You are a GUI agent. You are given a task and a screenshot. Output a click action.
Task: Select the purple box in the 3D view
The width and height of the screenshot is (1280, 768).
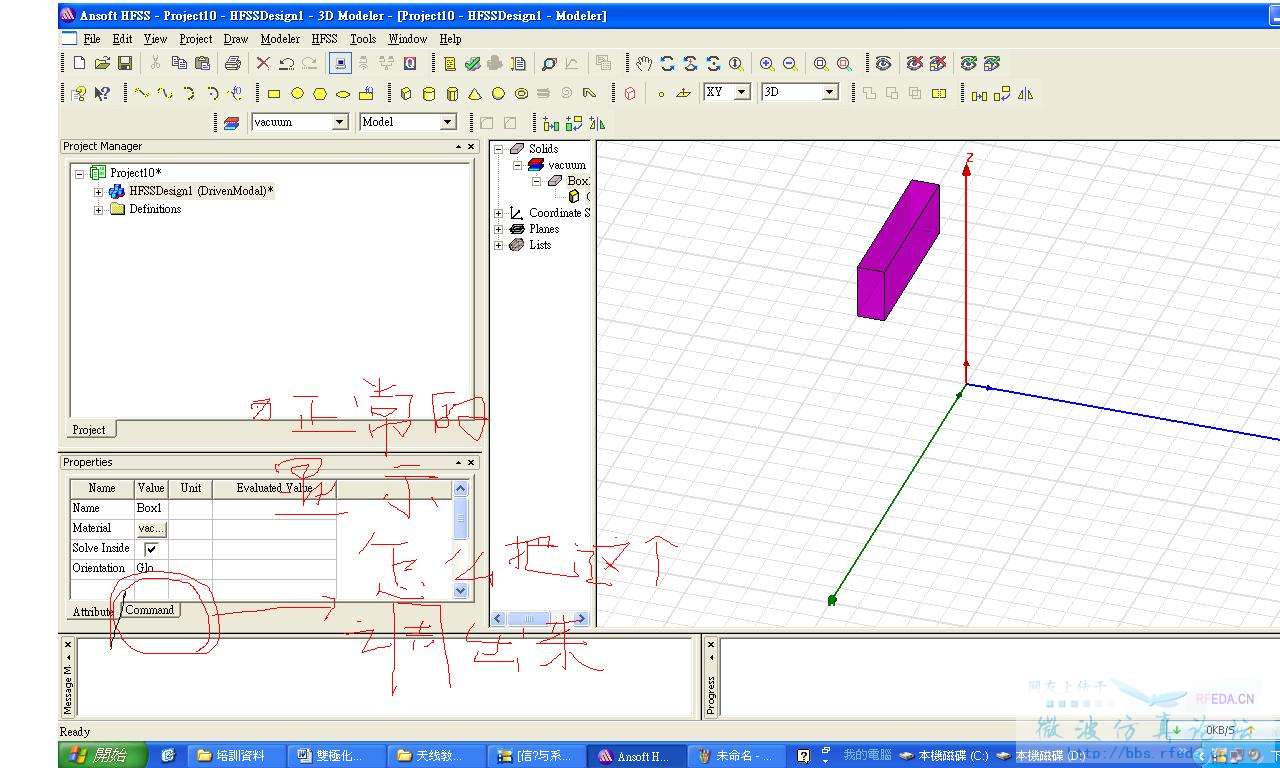pyautogui.click(x=898, y=251)
